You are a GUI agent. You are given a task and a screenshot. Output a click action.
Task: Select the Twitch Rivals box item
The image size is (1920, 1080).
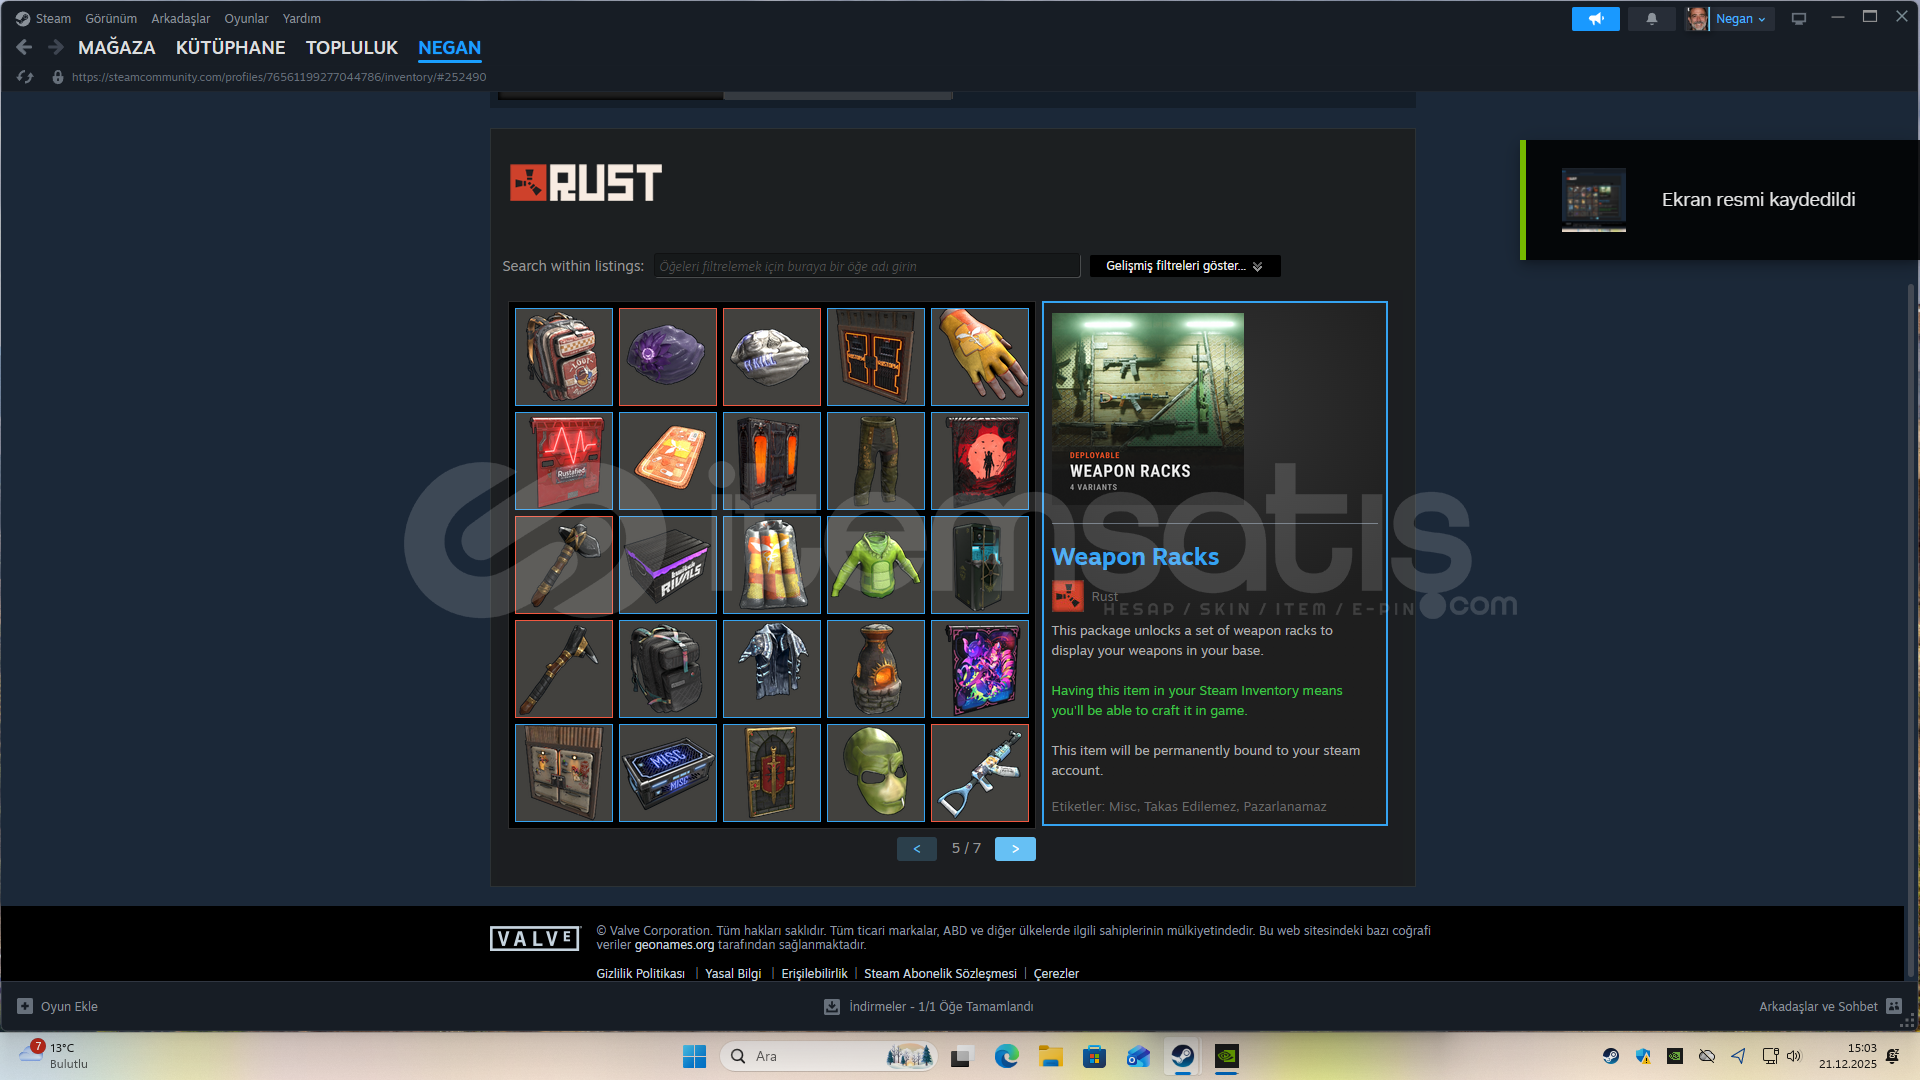667,565
